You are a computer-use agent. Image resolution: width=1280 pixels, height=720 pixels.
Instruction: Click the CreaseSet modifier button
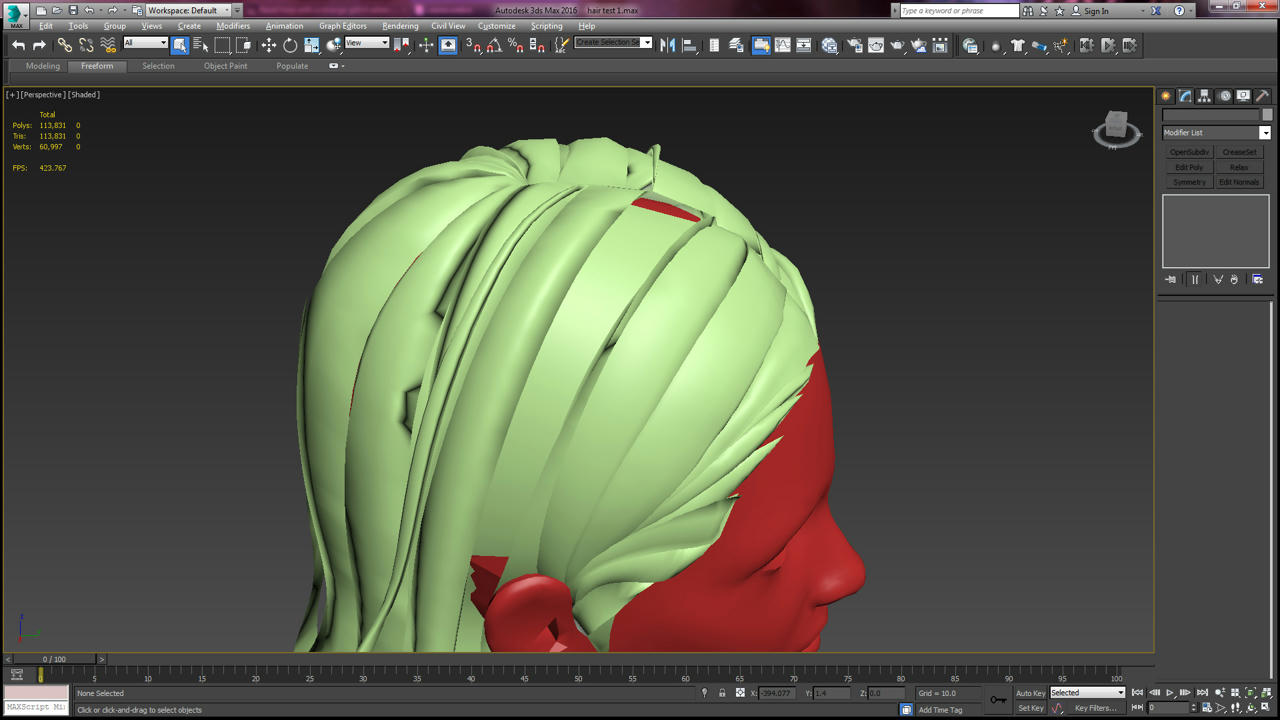[x=1239, y=152]
